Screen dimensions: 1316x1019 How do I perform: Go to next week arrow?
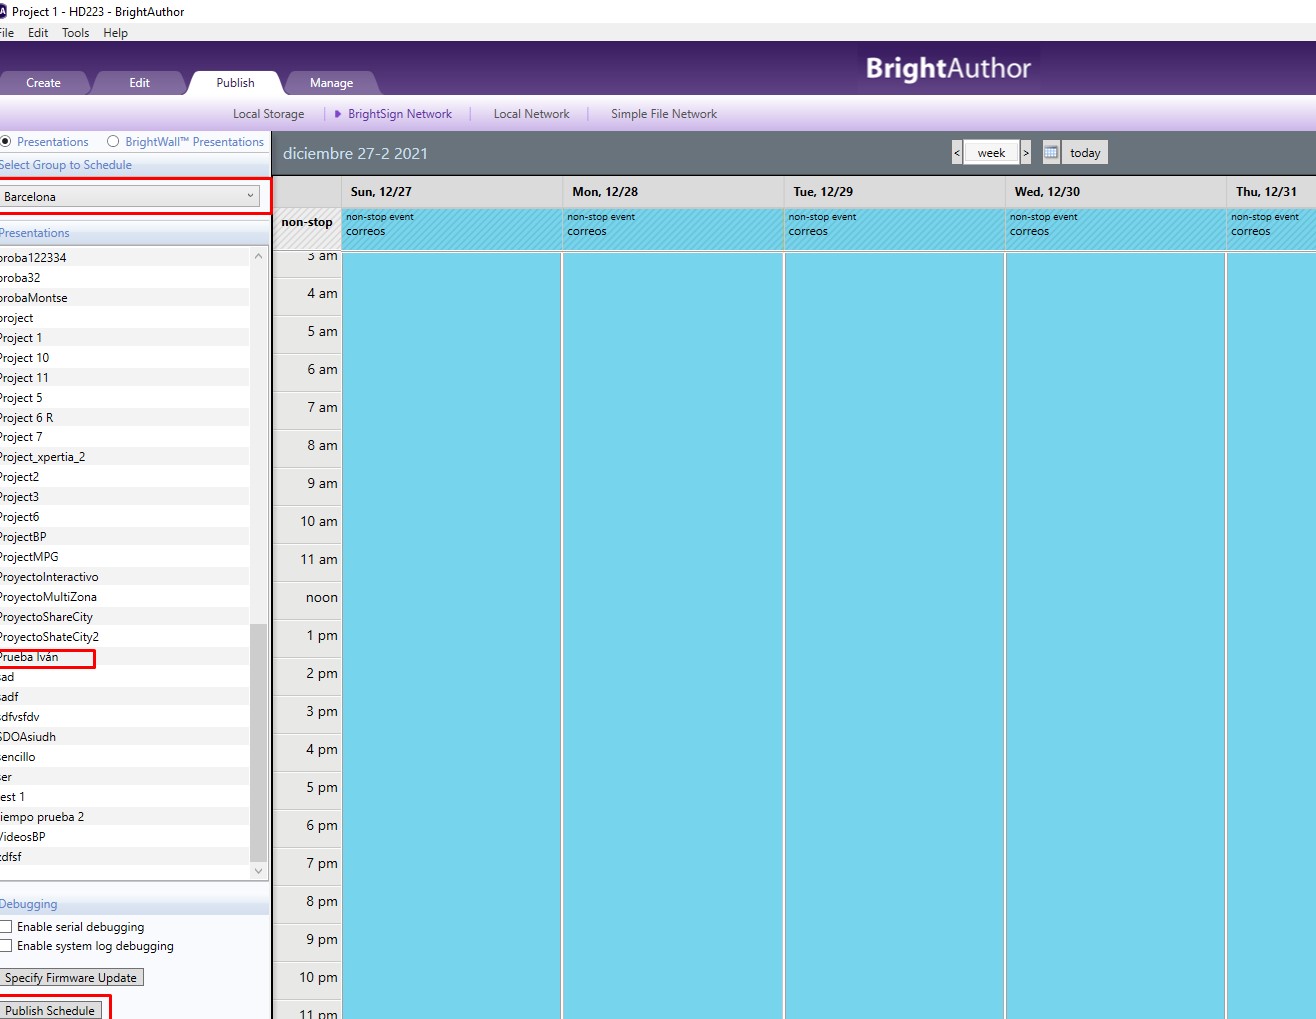tap(1026, 153)
